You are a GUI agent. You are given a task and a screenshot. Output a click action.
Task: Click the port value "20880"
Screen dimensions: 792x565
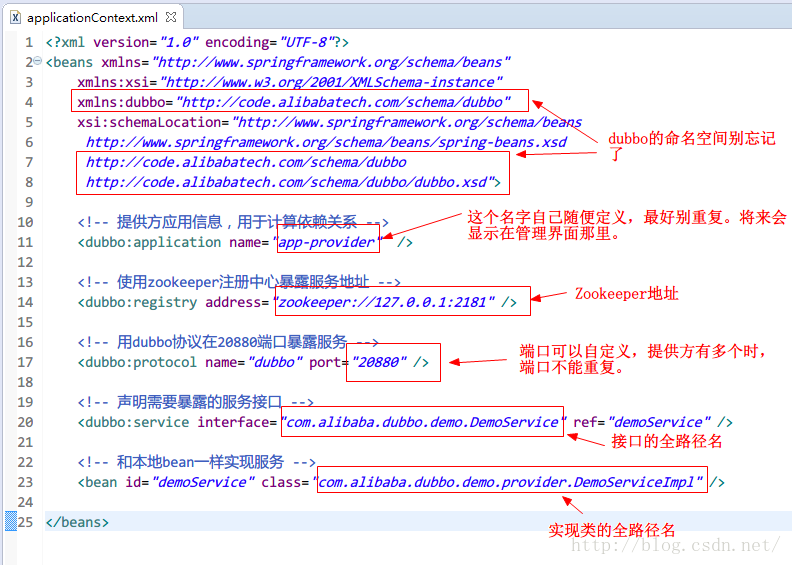[x=379, y=363]
